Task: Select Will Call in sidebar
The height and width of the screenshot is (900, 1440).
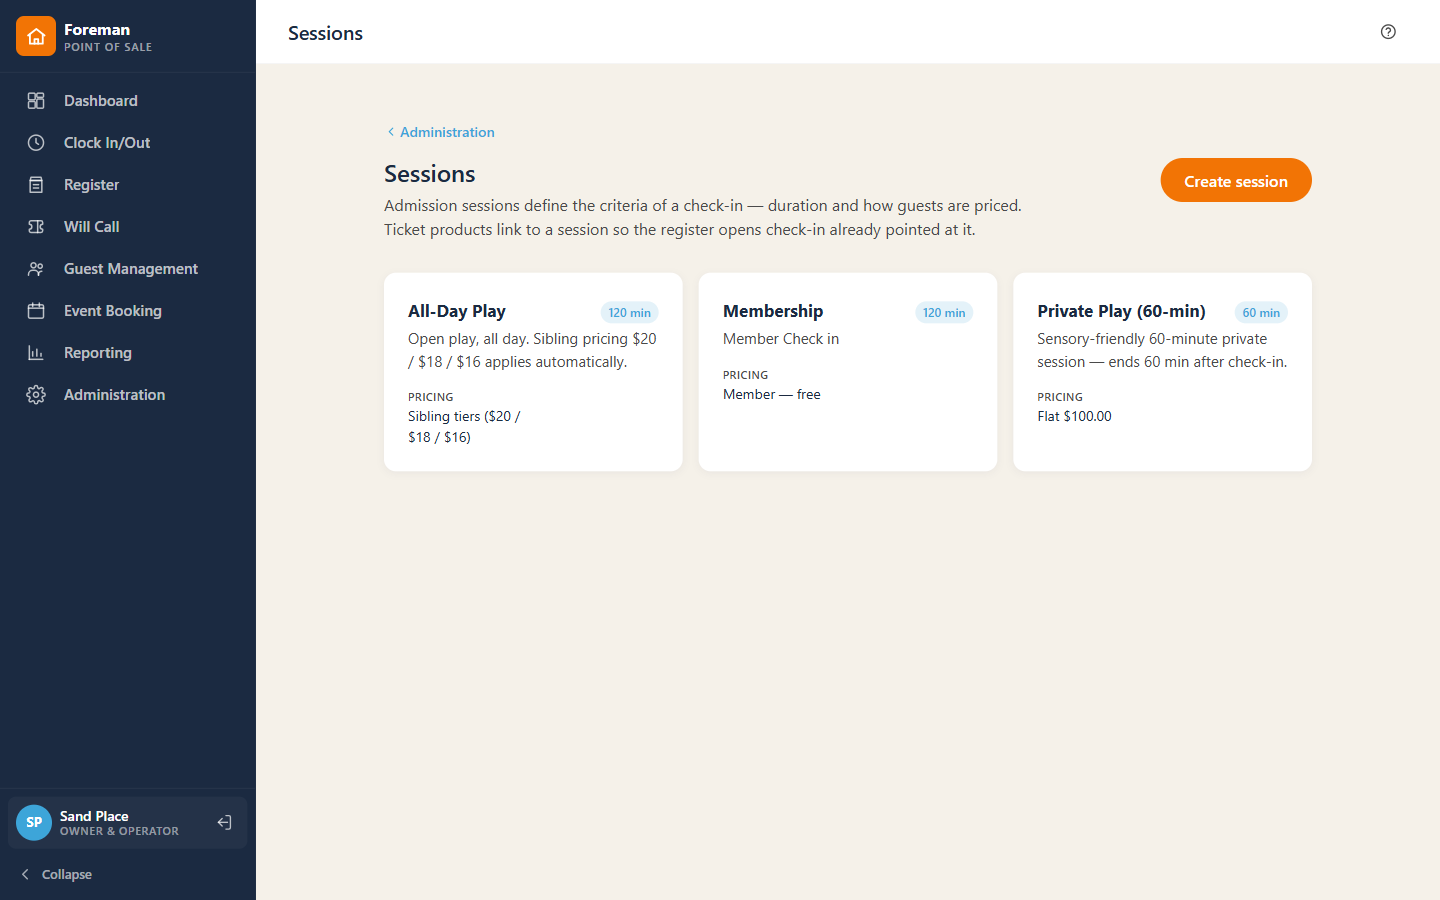Action: click(x=128, y=227)
